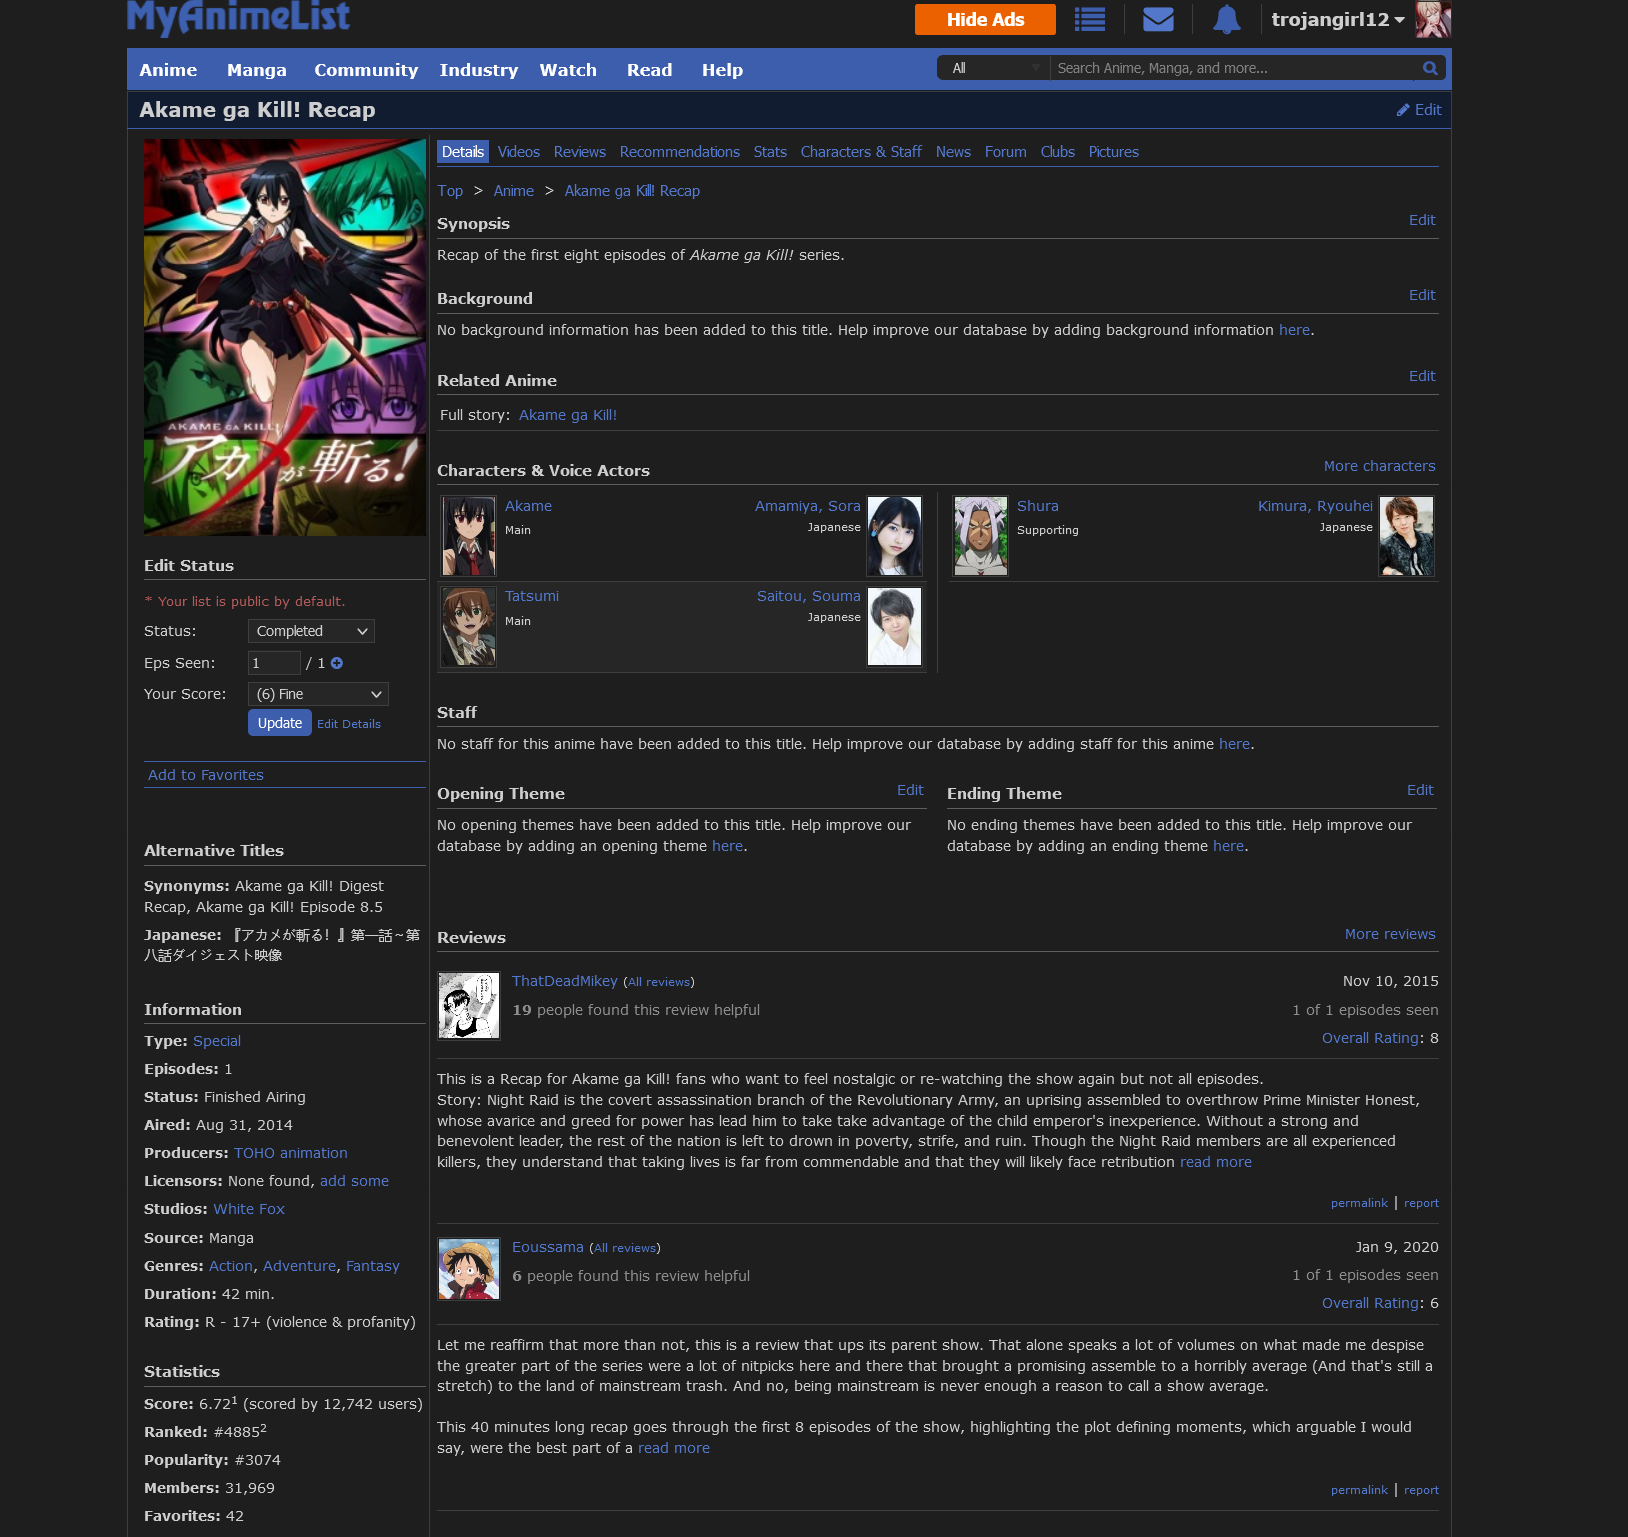Open the MyAnimeList logo homepage

pos(238,17)
